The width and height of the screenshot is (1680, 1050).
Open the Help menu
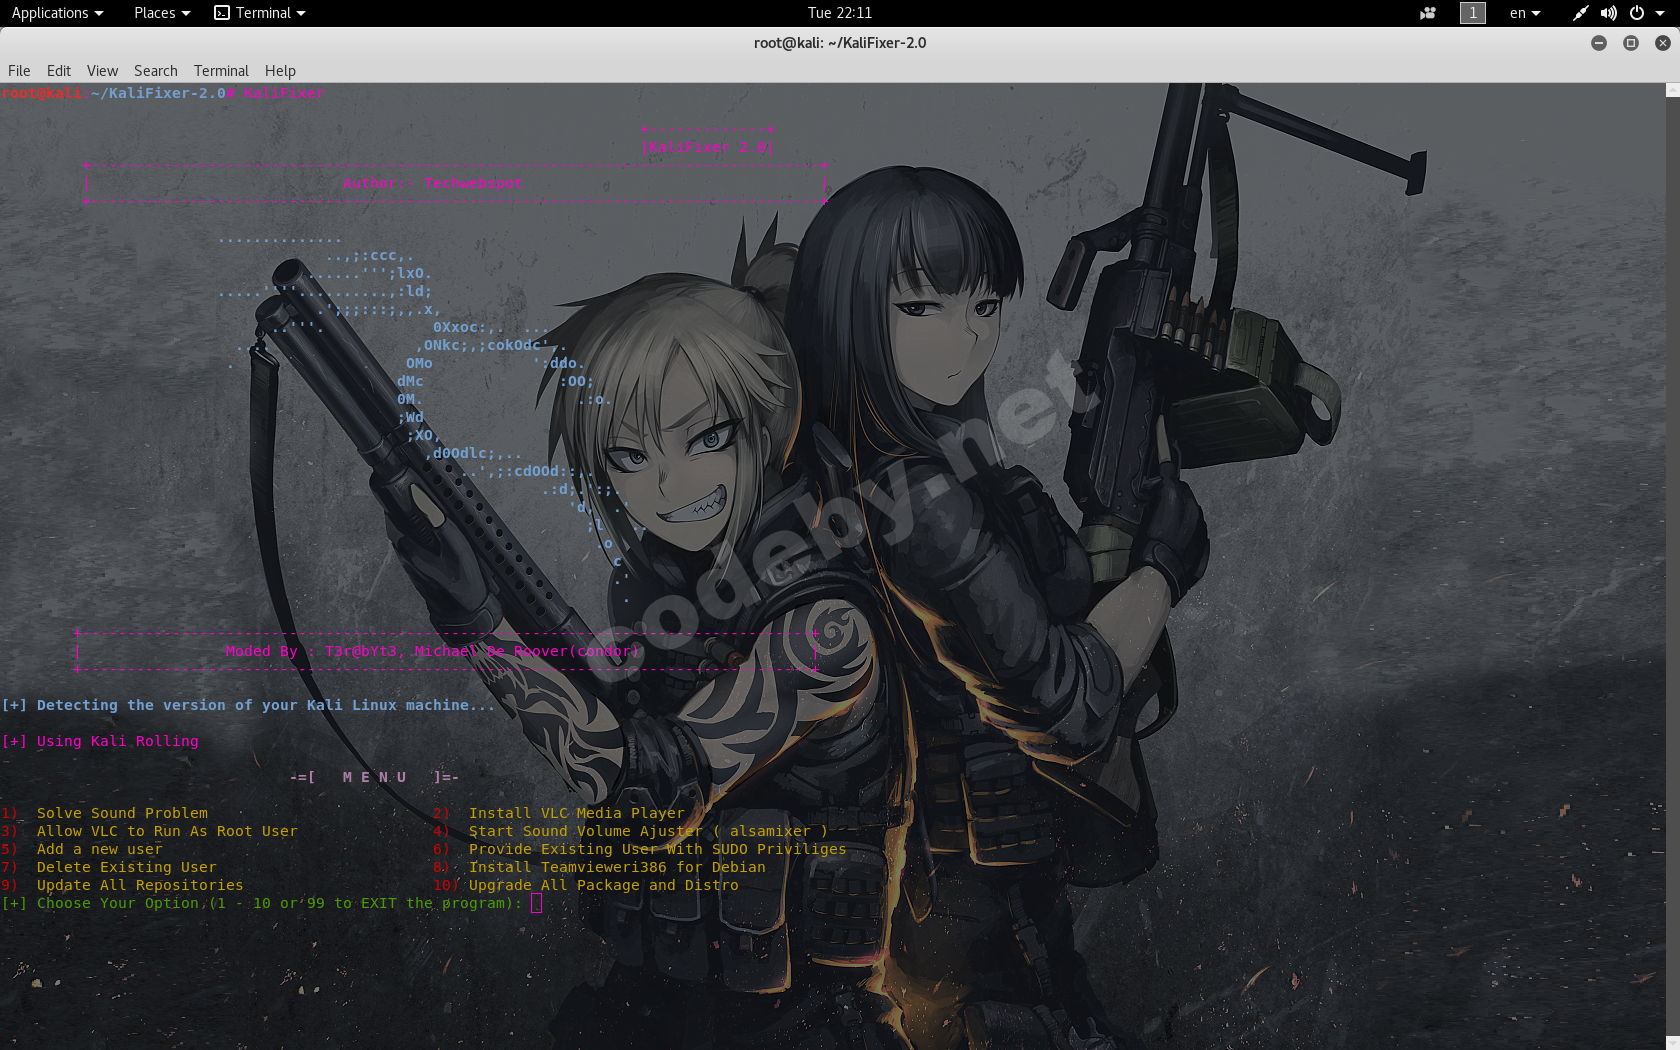280,71
